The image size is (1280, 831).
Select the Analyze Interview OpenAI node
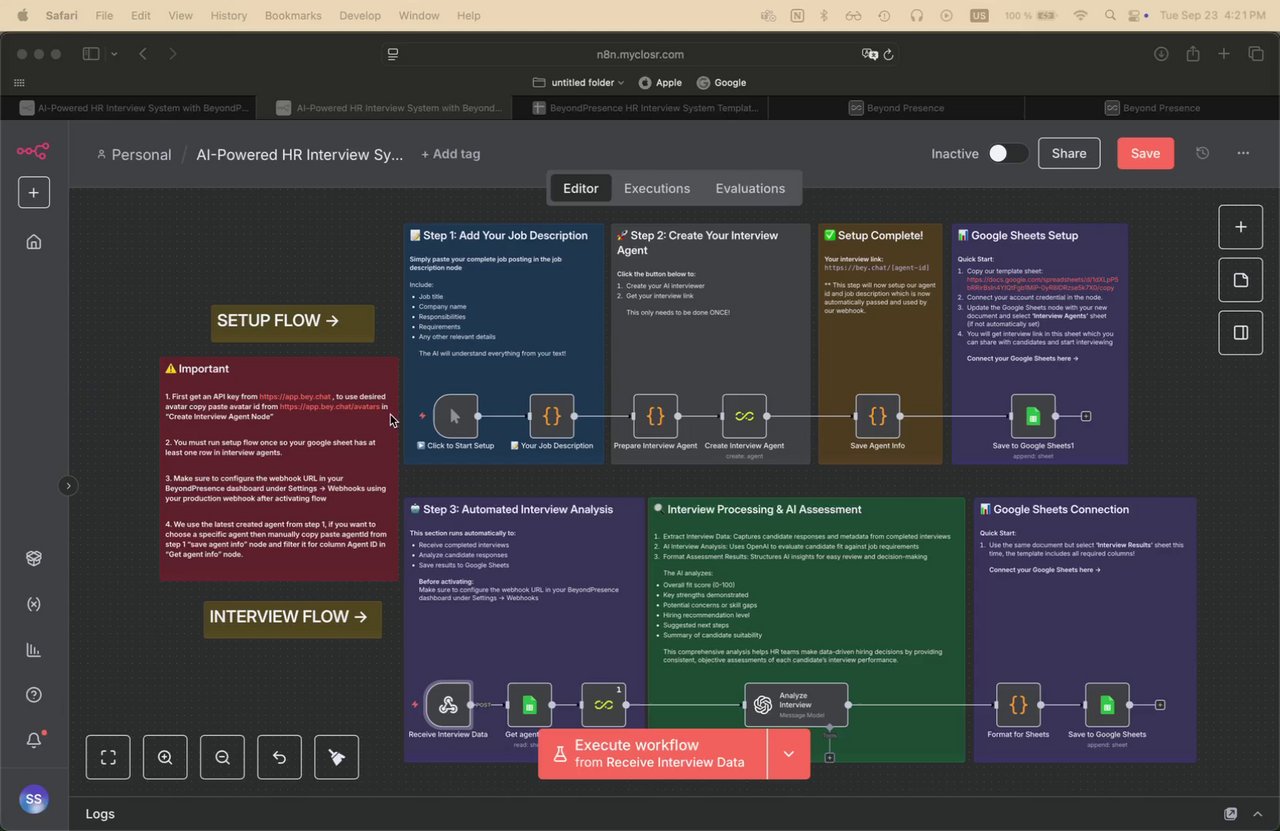pos(796,705)
